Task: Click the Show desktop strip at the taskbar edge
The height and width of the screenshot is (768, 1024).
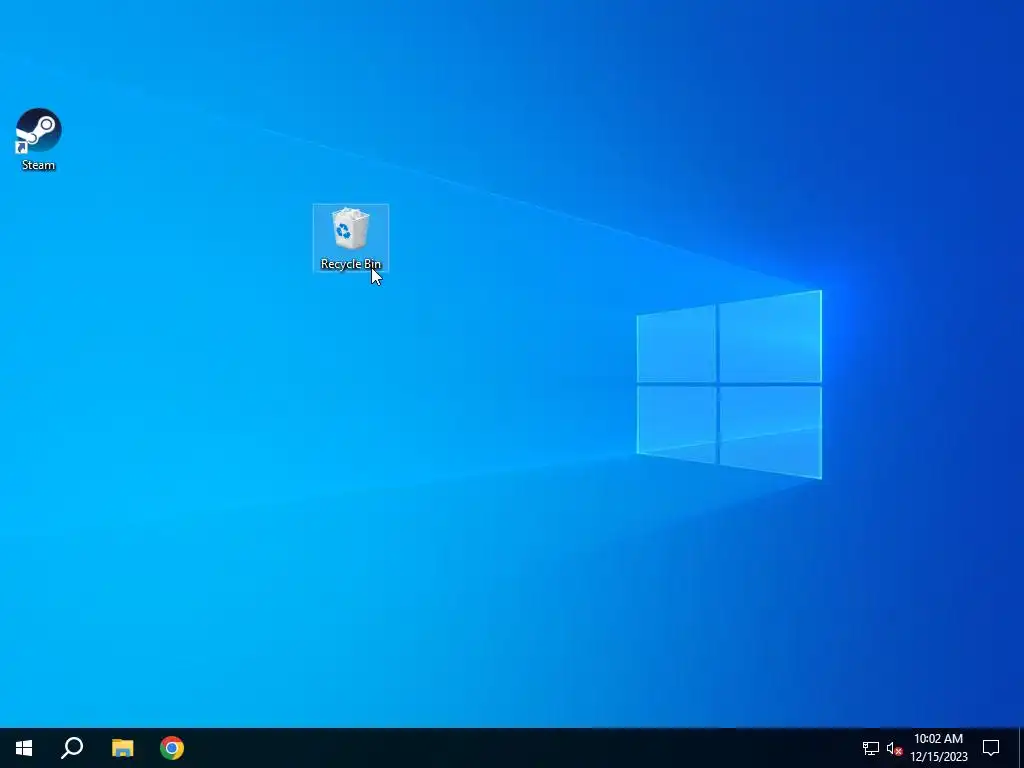Action: pos(1021,748)
